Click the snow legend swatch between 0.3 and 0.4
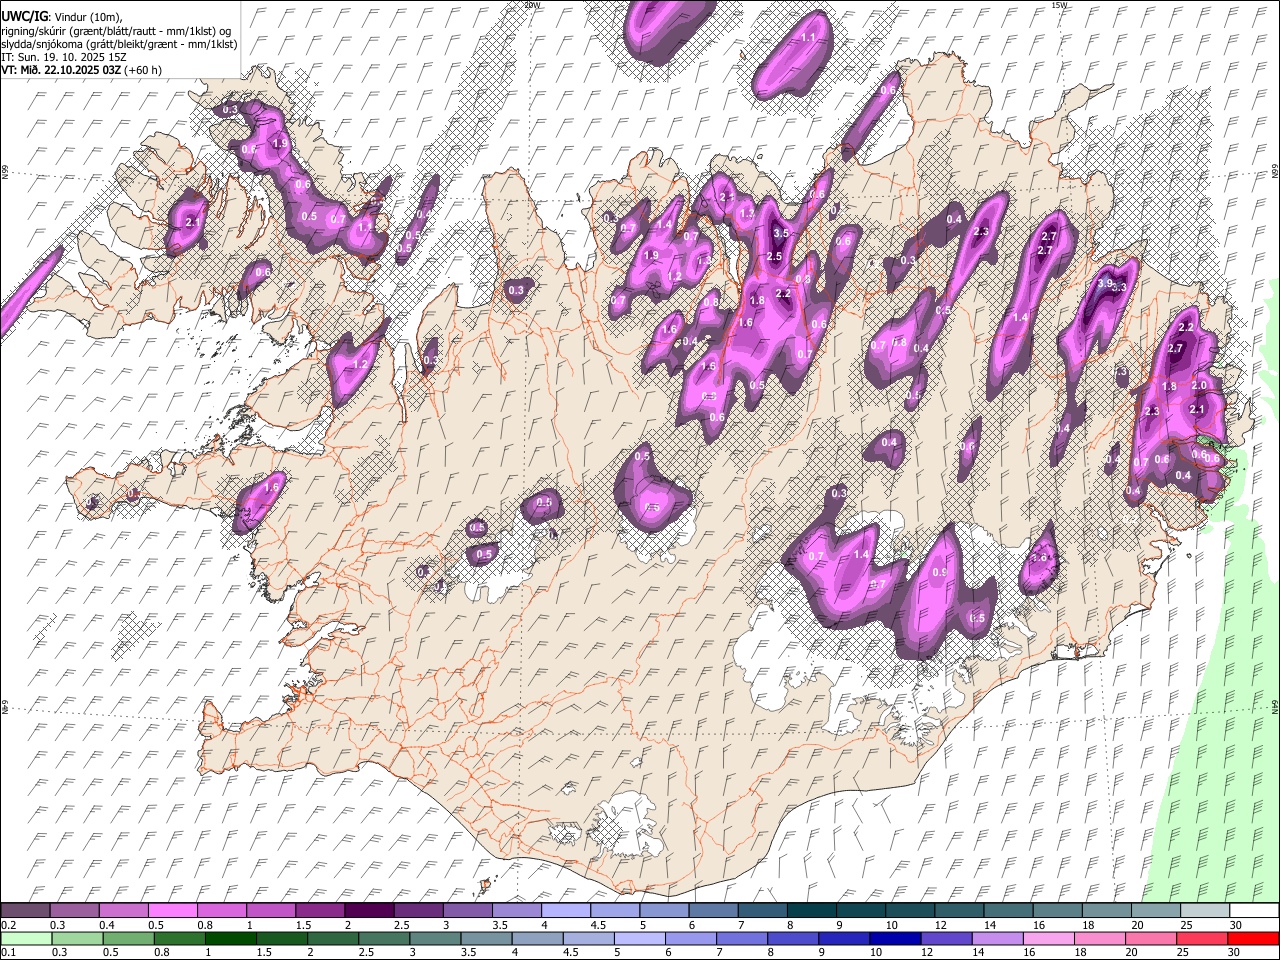The image size is (1280, 960). (74, 910)
